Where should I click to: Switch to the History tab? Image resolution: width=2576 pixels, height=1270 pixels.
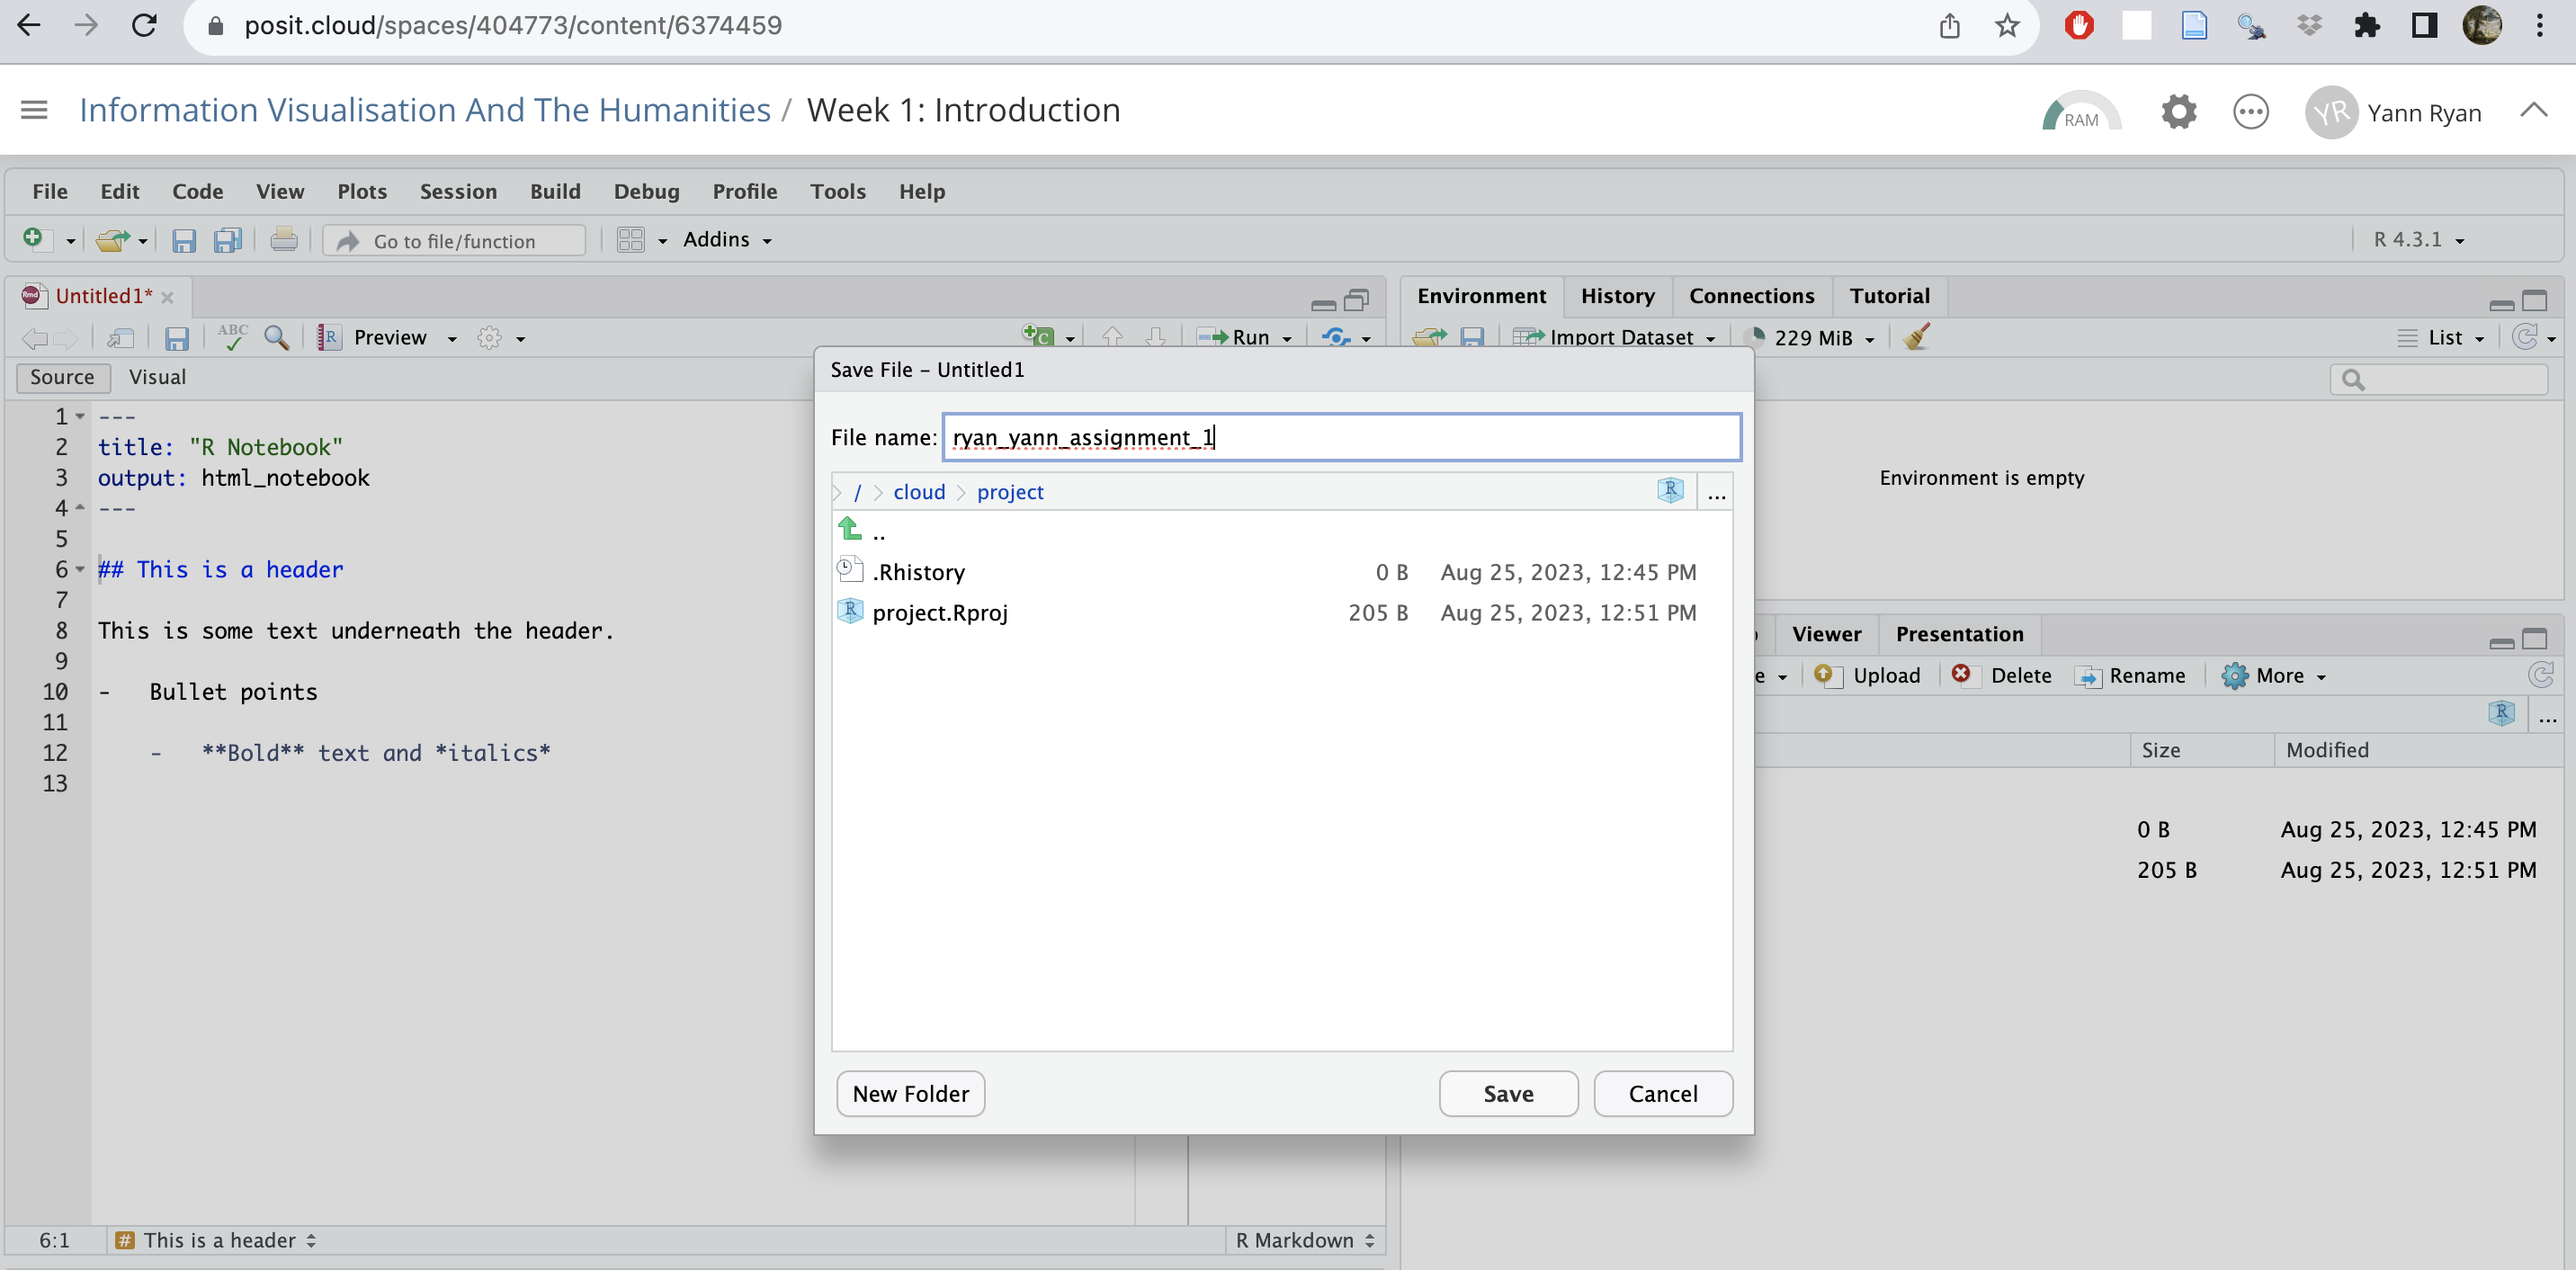pos(1616,296)
